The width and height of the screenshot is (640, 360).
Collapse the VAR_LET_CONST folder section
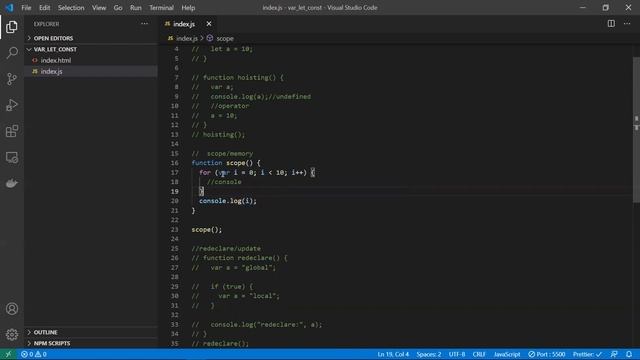click(x=91, y=49)
